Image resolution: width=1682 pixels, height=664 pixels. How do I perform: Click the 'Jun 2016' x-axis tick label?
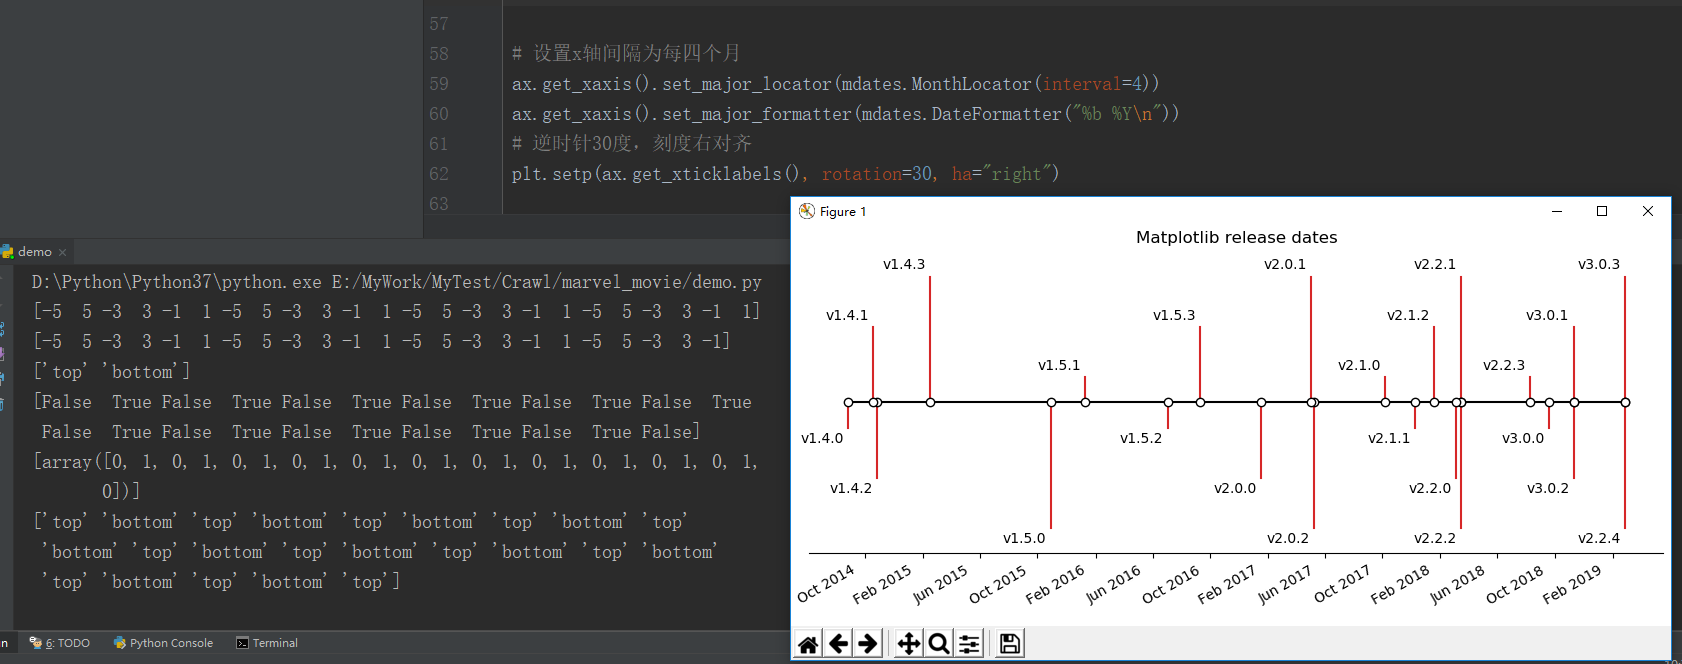coord(1113,585)
